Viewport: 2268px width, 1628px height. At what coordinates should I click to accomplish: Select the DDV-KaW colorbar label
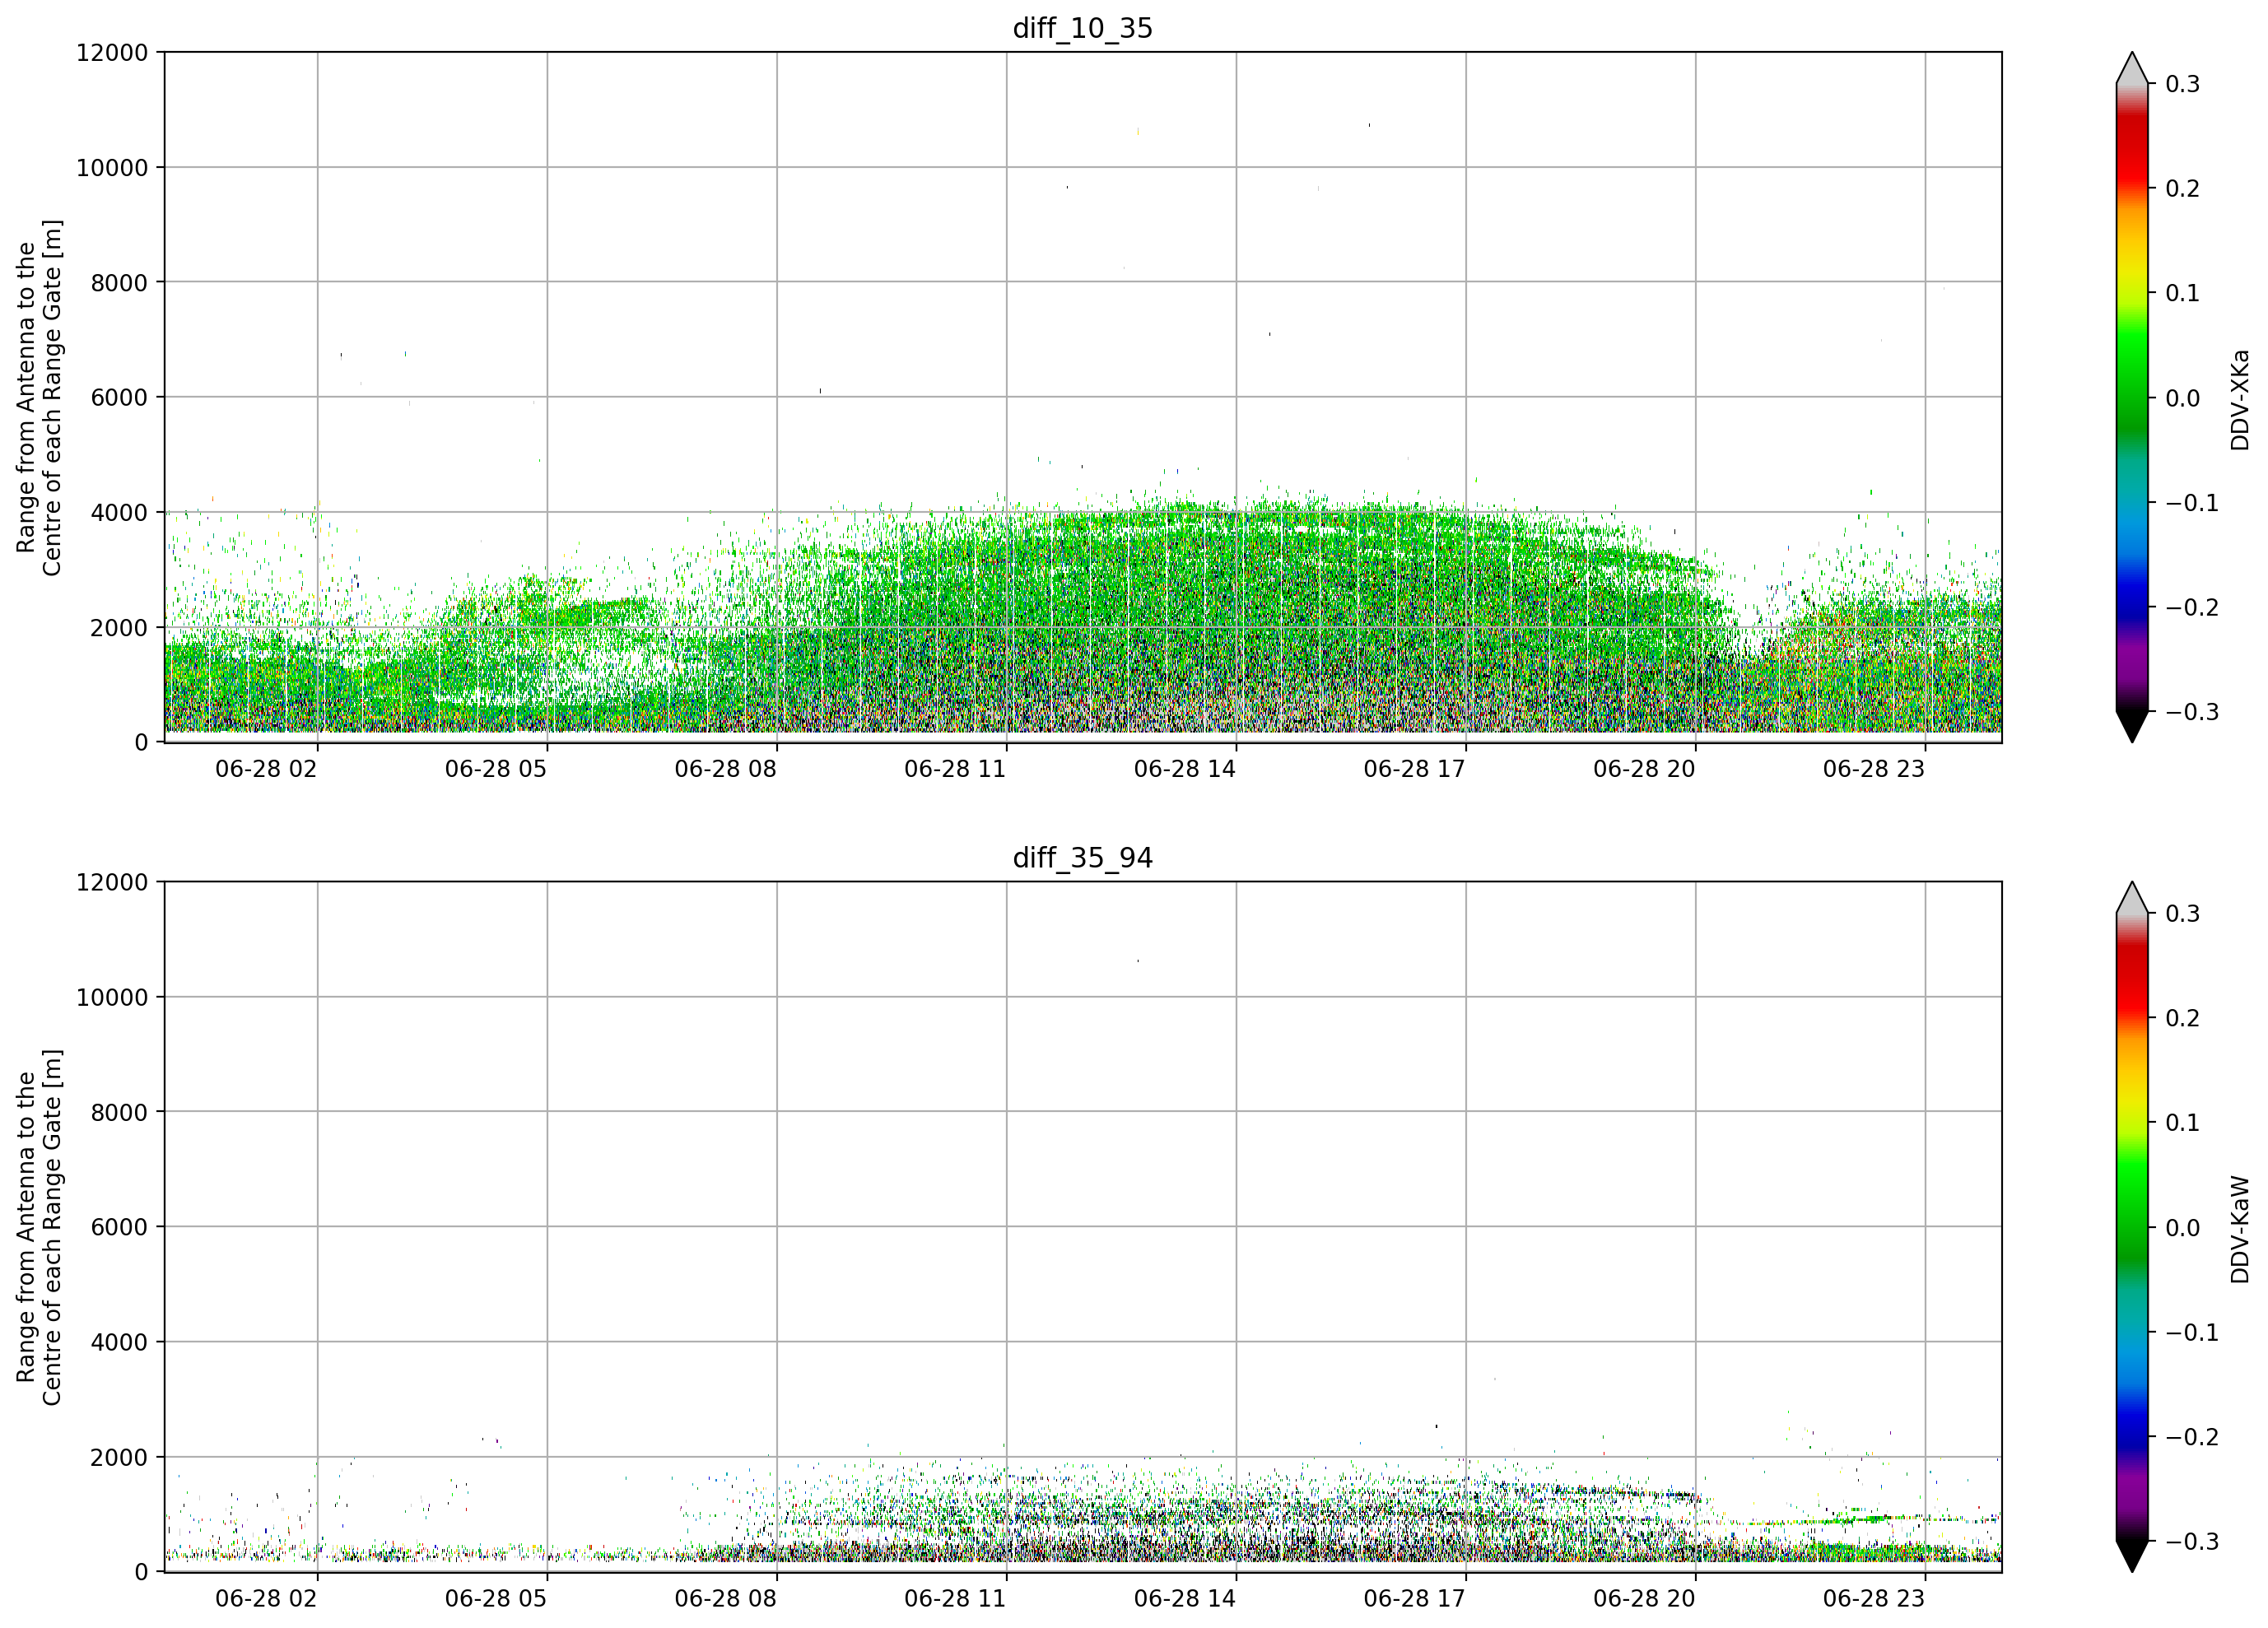pyautogui.click(x=2240, y=1229)
